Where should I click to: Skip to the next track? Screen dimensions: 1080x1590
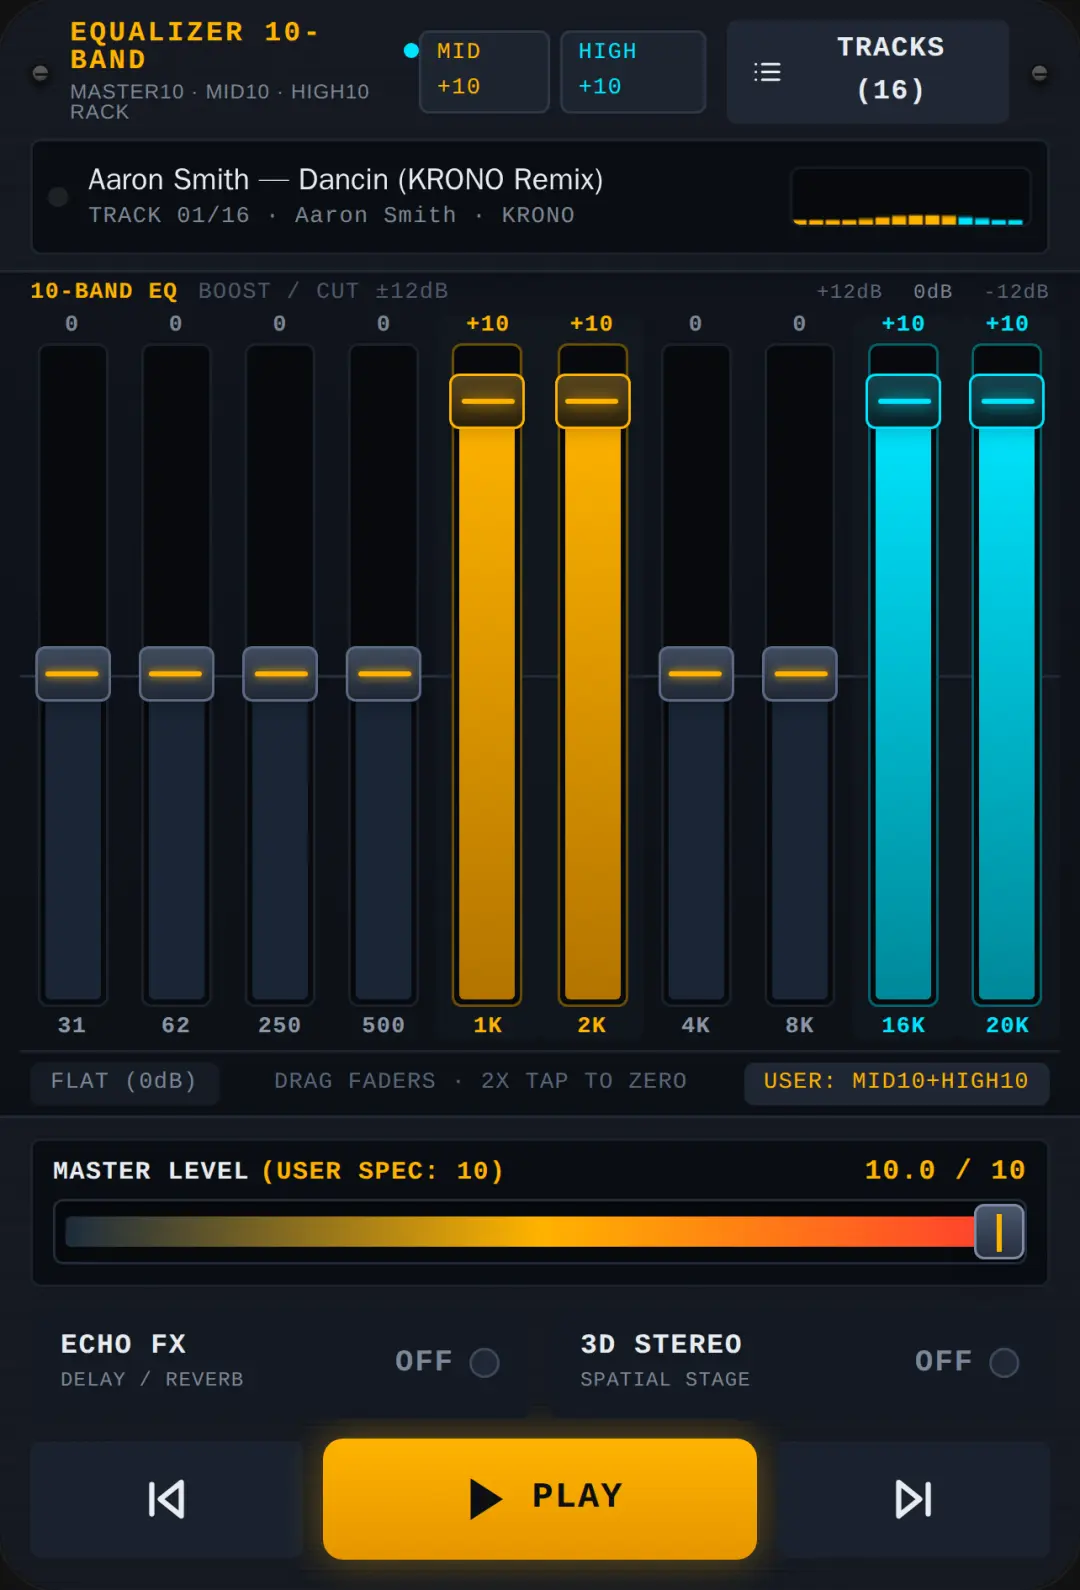click(913, 1499)
